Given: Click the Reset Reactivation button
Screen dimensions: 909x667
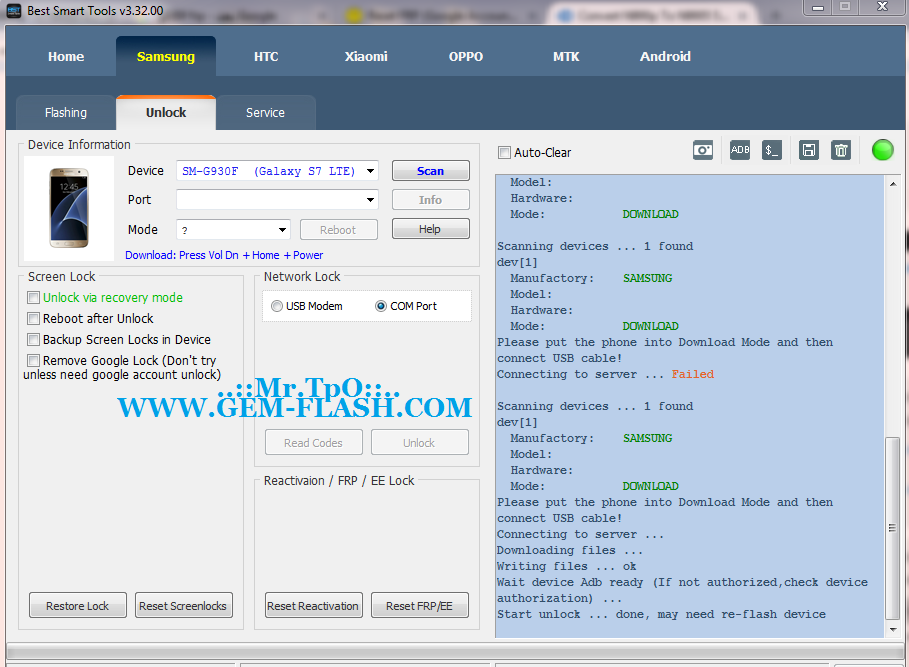Looking at the screenshot, I should tap(314, 606).
